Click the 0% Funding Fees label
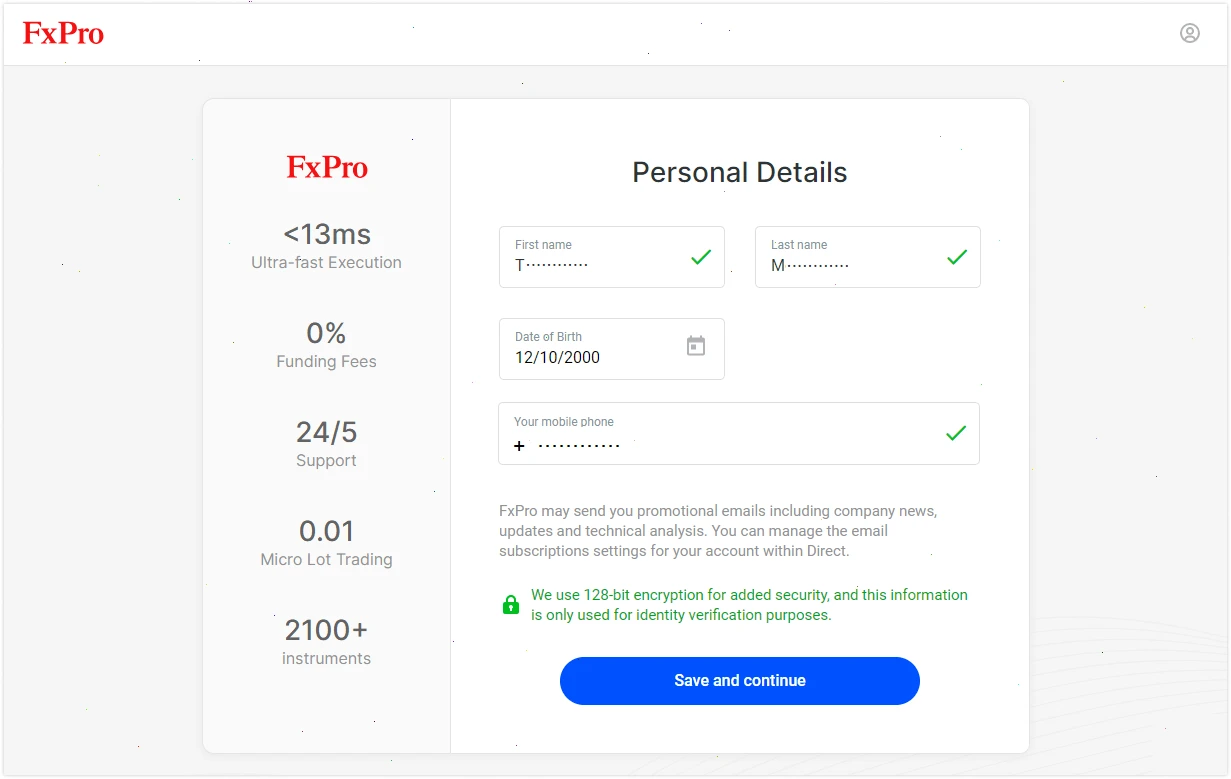Image resolution: width=1231 pixels, height=779 pixels. tap(326, 345)
